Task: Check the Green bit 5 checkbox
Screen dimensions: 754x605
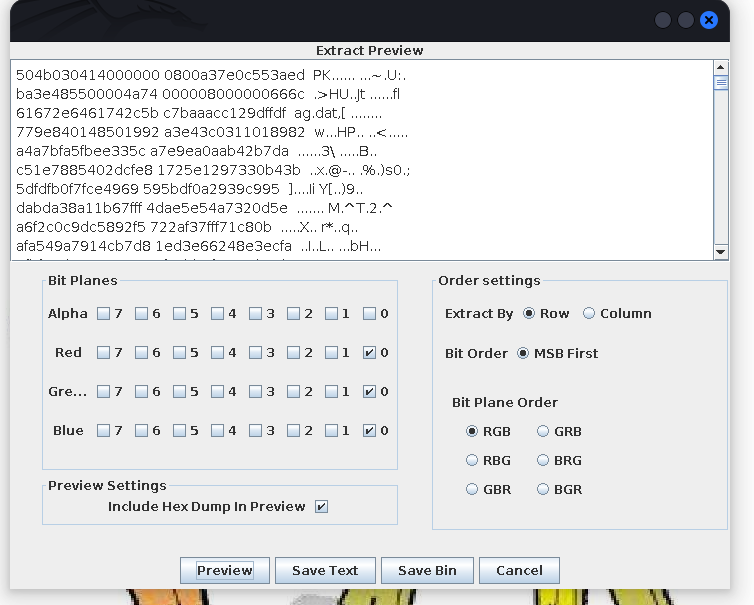Action: 179,391
